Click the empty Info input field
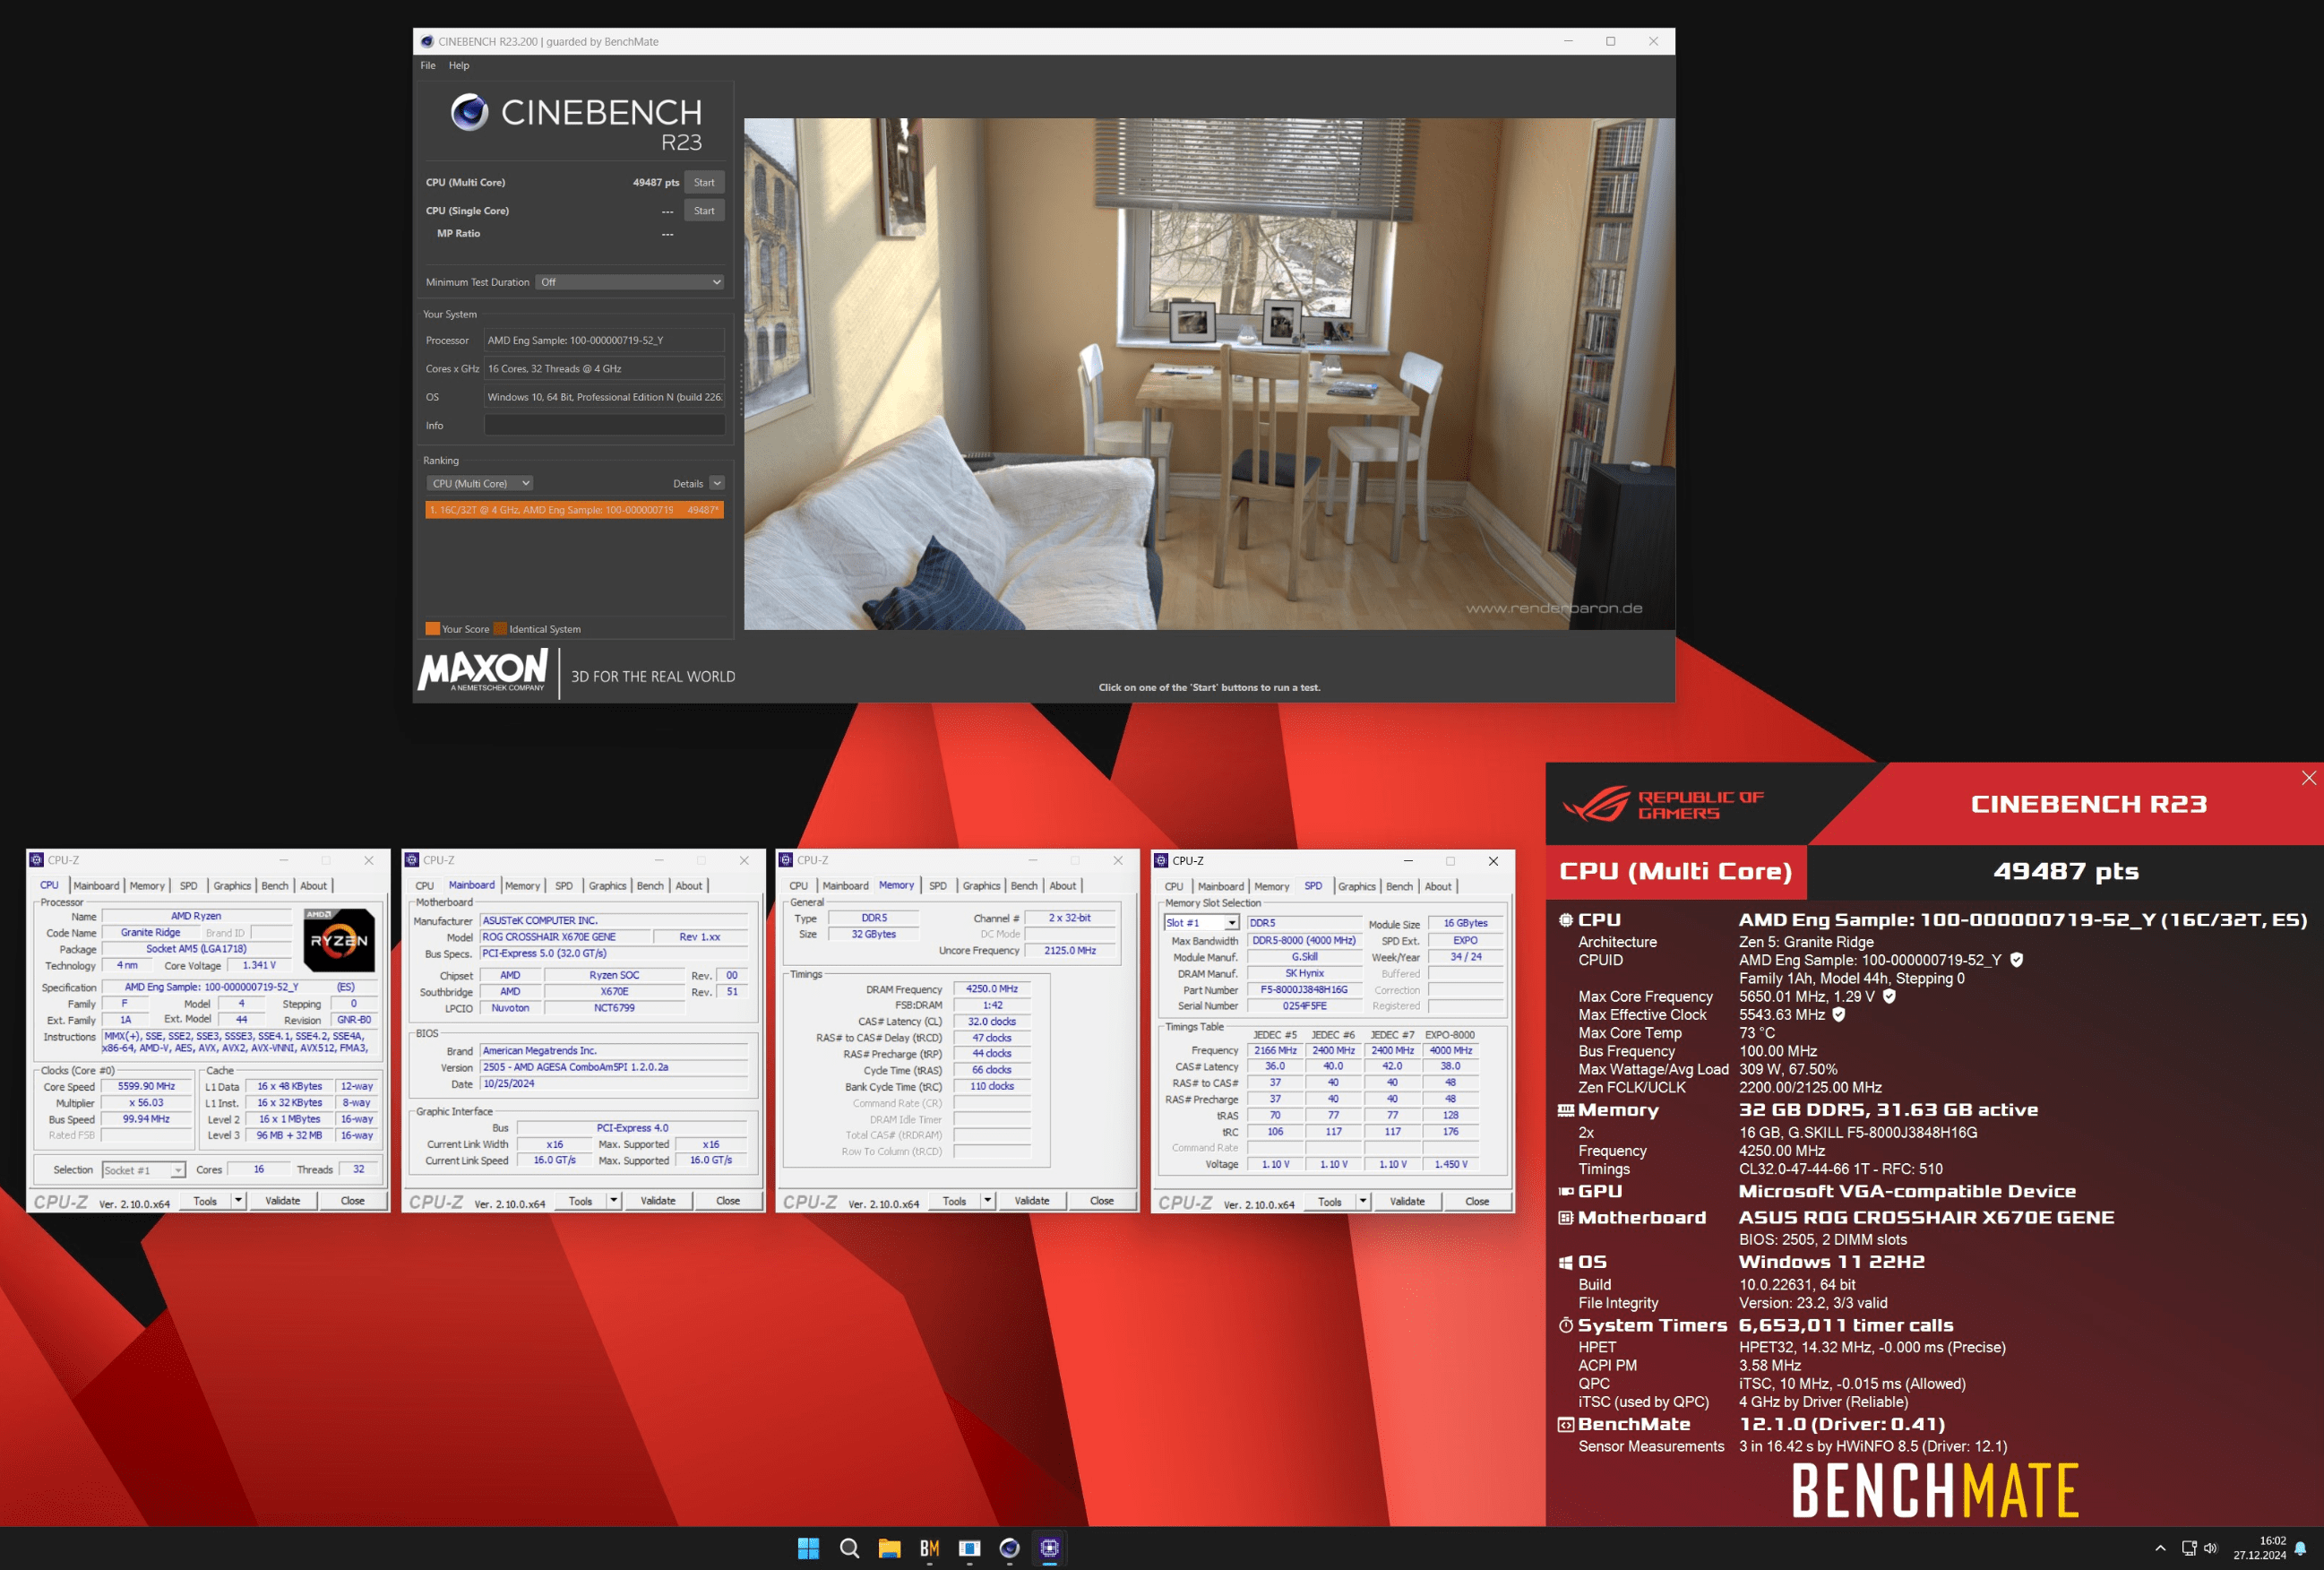This screenshot has width=2324, height=1570. coord(604,426)
